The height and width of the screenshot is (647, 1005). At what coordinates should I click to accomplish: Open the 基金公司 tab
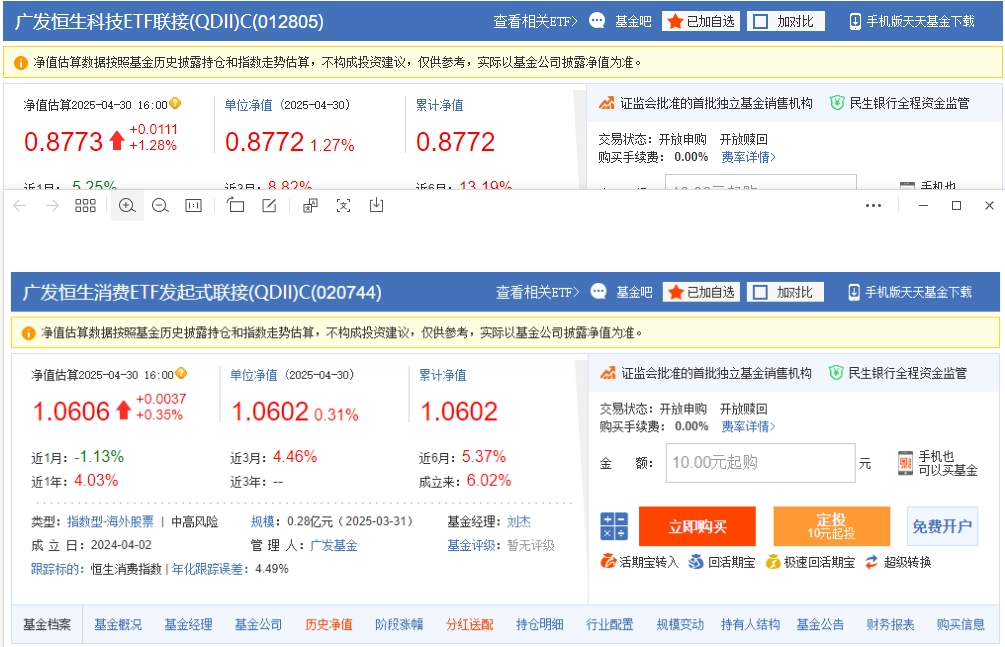pyautogui.click(x=258, y=625)
